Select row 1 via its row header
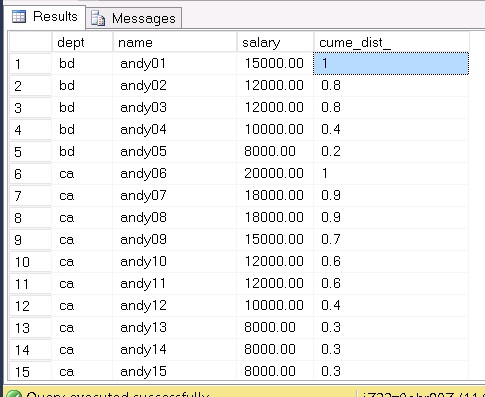The width and height of the screenshot is (485, 397). tap(30, 64)
